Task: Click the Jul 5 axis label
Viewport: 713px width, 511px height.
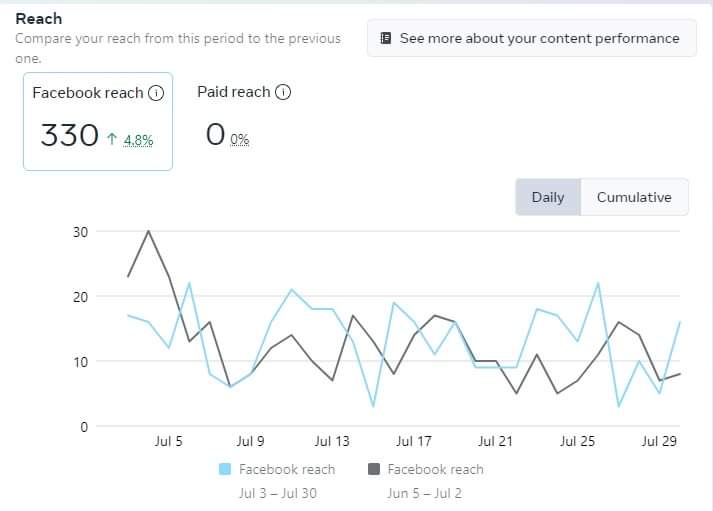Action: coord(168,441)
